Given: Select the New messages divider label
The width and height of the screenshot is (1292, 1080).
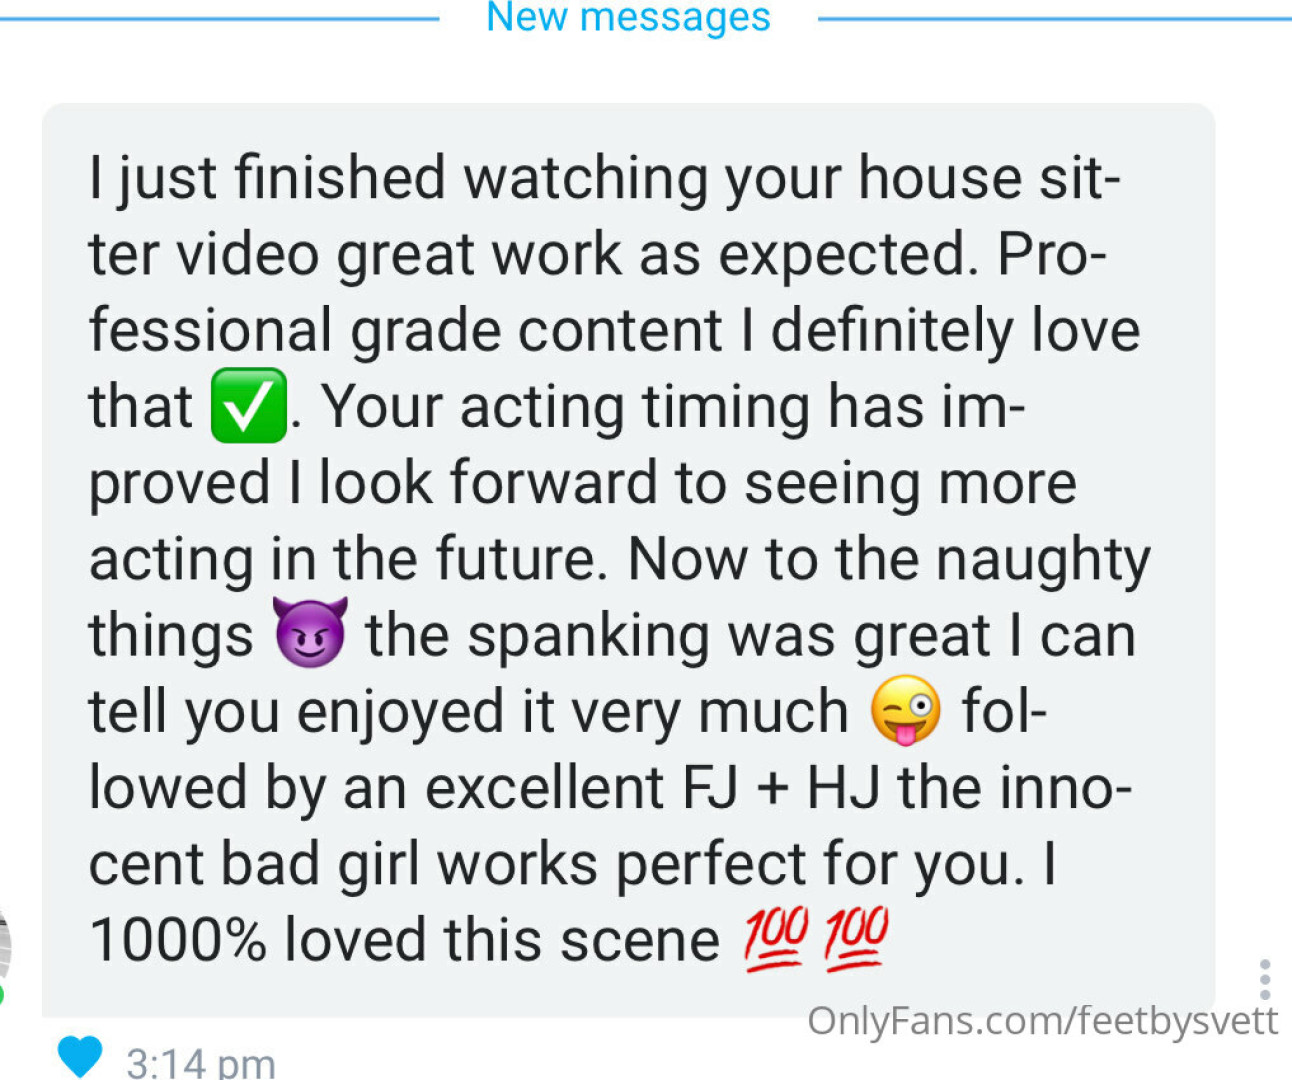Looking at the screenshot, I should click(628, 17).
